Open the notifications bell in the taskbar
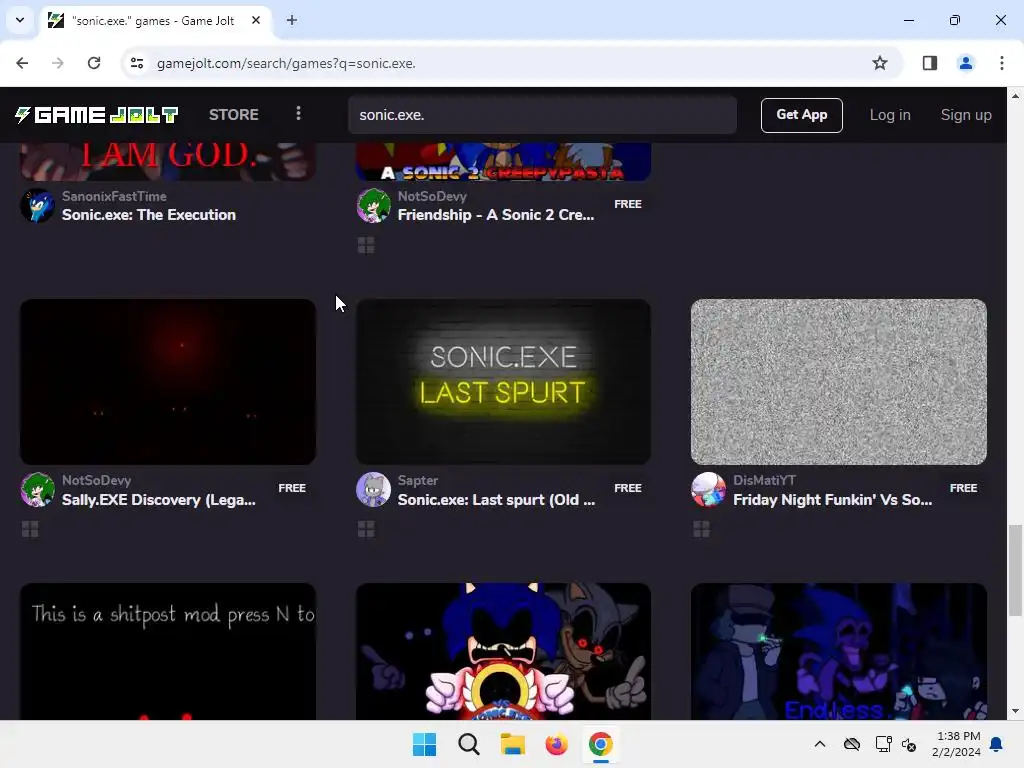 click(x=997, y=744)
